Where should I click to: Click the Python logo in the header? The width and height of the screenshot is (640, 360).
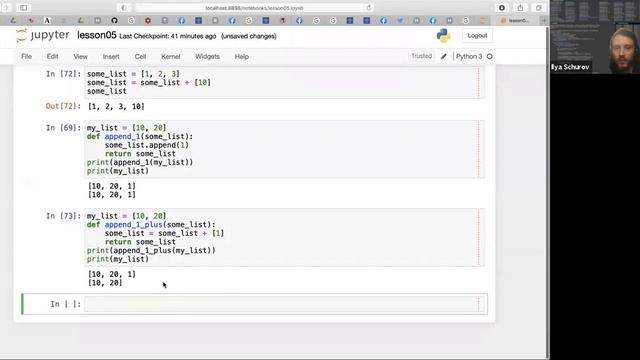coord(444,36)
